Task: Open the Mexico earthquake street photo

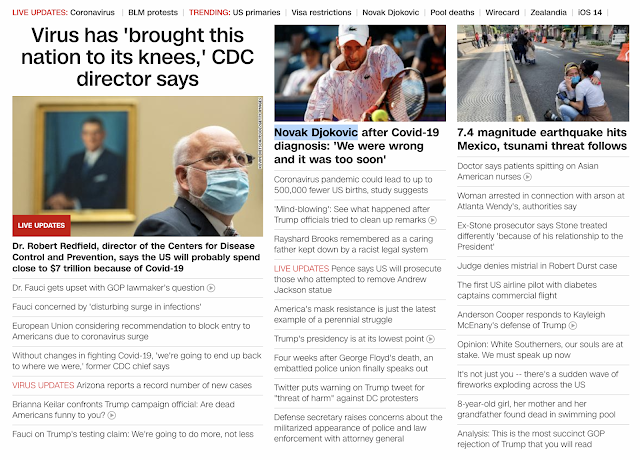Action: [x=543, y=73]
